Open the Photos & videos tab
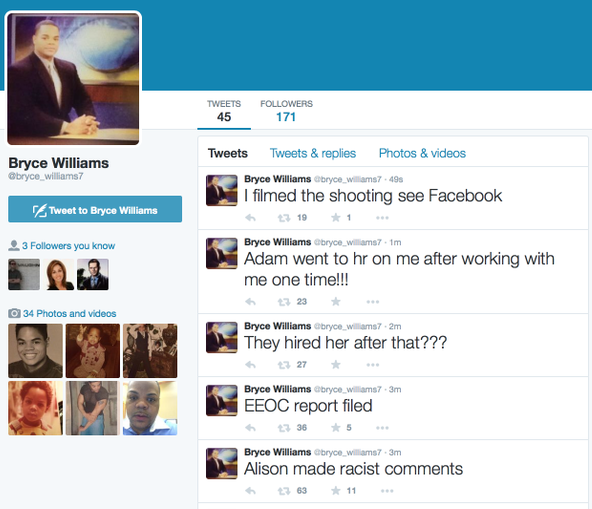Image resolution: width=592 pixels, height=509 pixels. tap(422, 153)
